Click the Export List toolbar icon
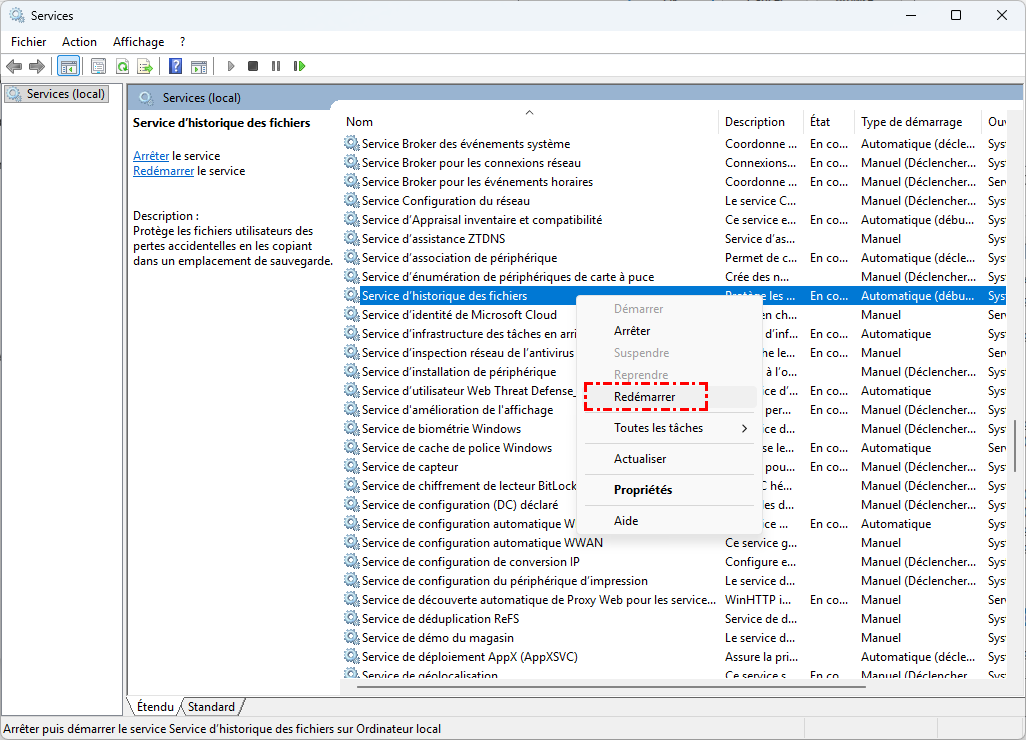 (145, 66)
